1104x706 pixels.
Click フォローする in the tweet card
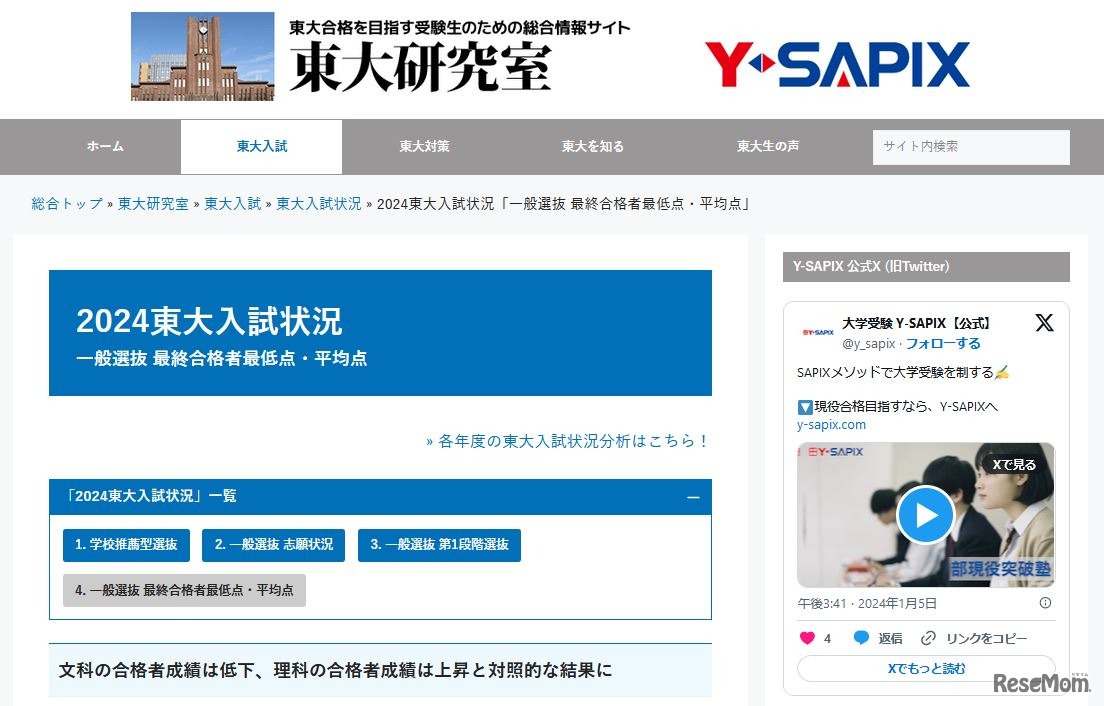(943, 343)
